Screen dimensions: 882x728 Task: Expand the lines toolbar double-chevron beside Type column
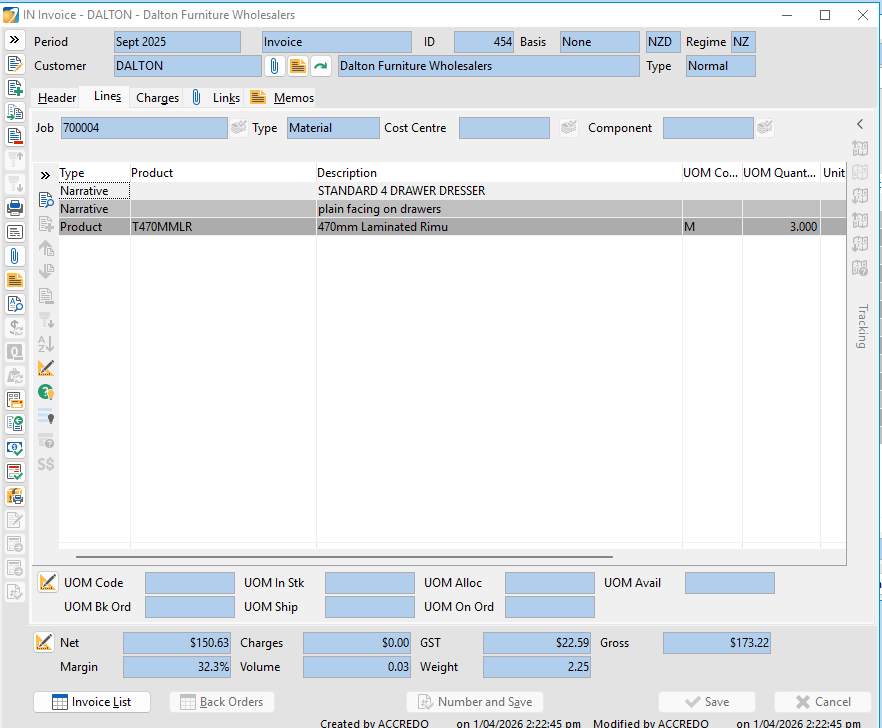click(x=46, y=176)
